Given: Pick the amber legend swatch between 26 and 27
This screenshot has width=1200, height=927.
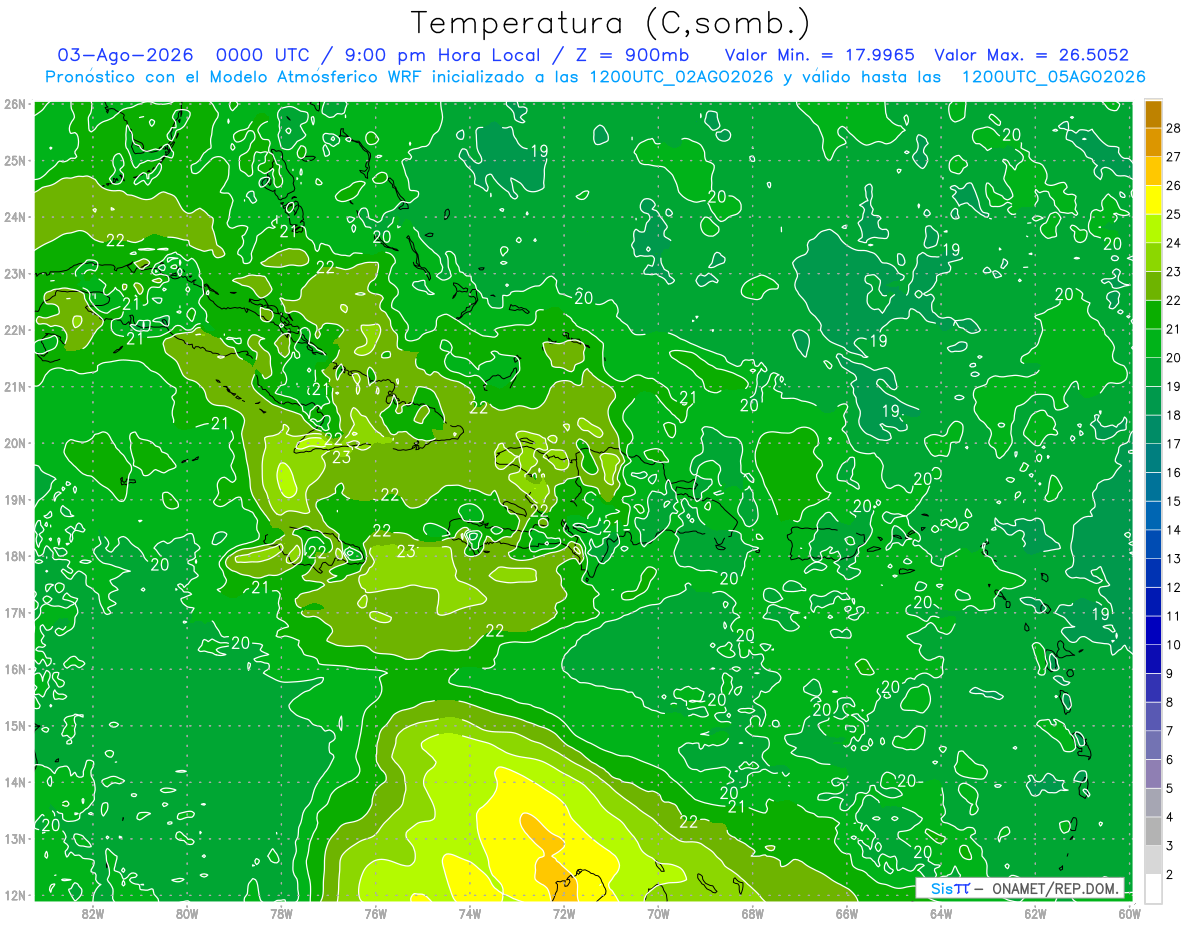Looking at the screenshot, I should pyautogui.click(x=1153, y=171).
